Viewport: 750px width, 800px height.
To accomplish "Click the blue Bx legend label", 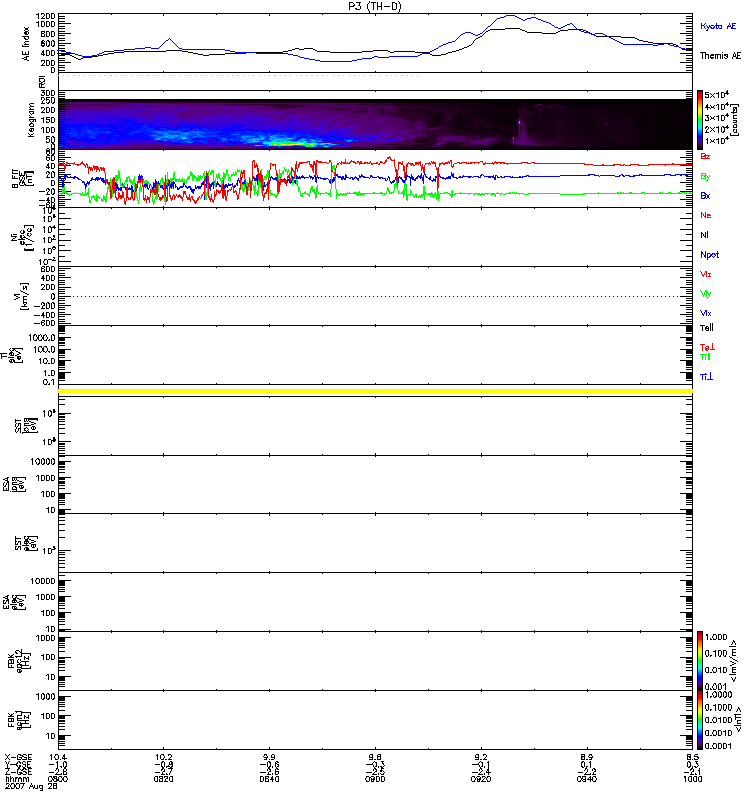I will [x=706, y=196].
